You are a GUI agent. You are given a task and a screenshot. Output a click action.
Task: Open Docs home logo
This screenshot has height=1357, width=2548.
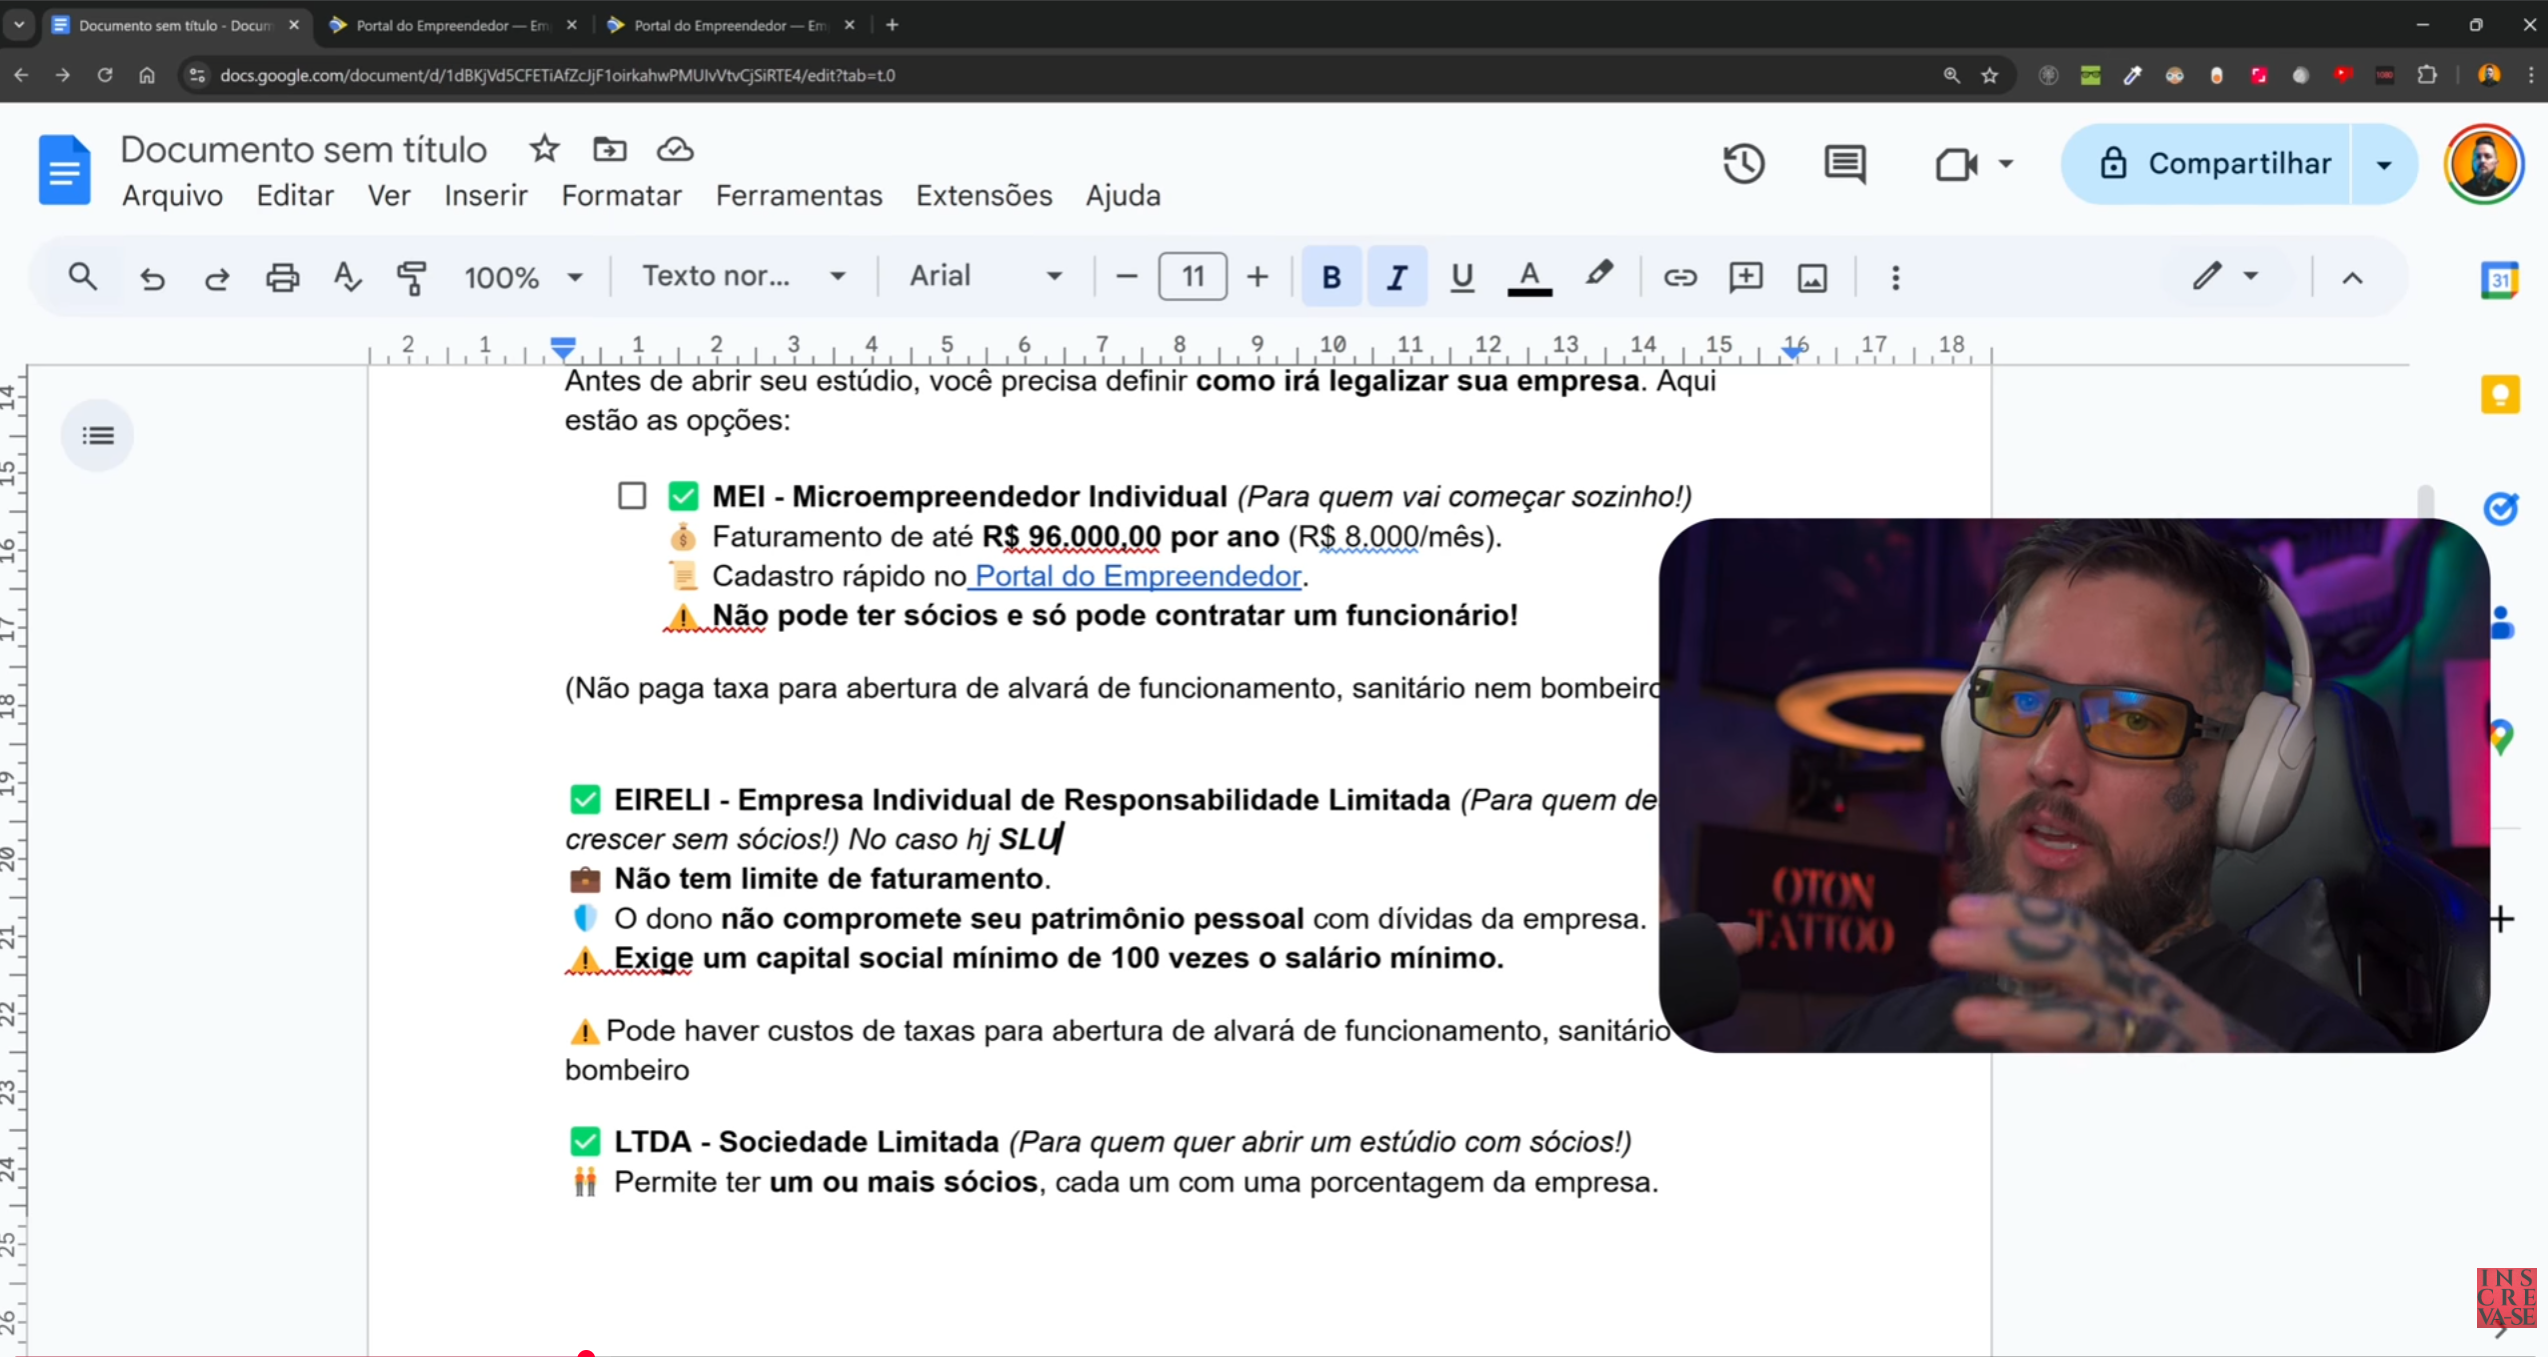tap(64, 170)
